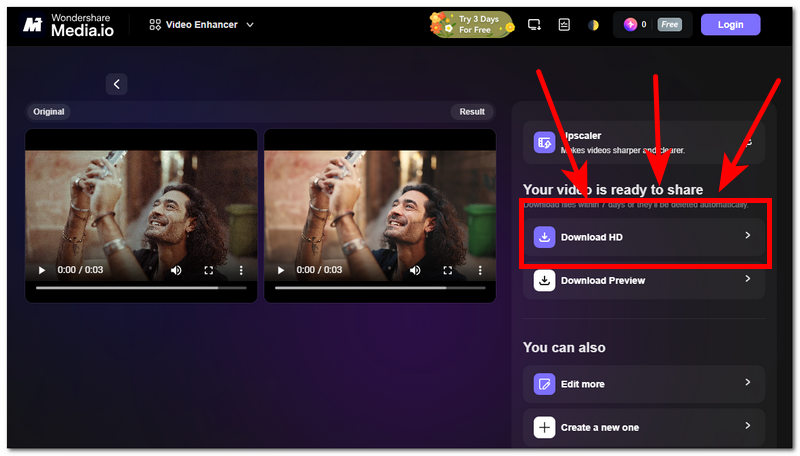Click the Edit more option
Viewport: 800px width, 456px height.
(644, 384)
